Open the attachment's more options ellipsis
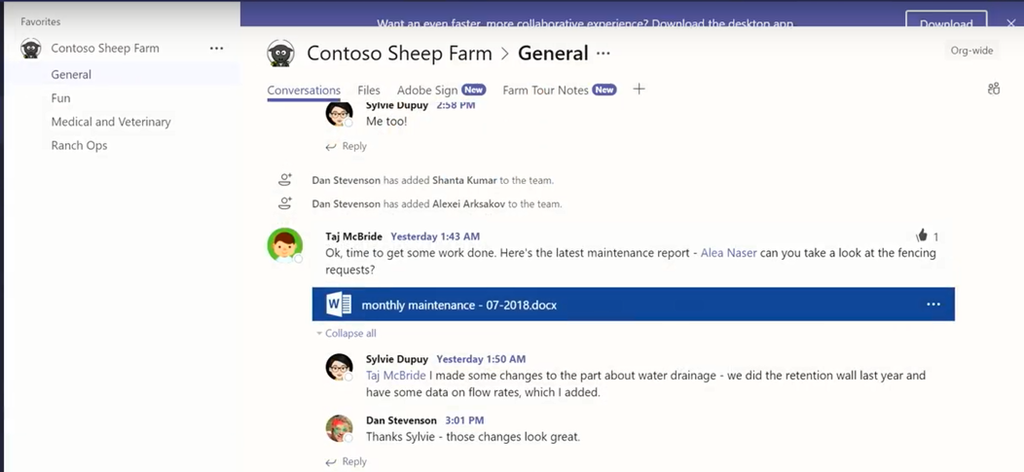Viewport: 1024px width, 472px height. click(933, 304)
